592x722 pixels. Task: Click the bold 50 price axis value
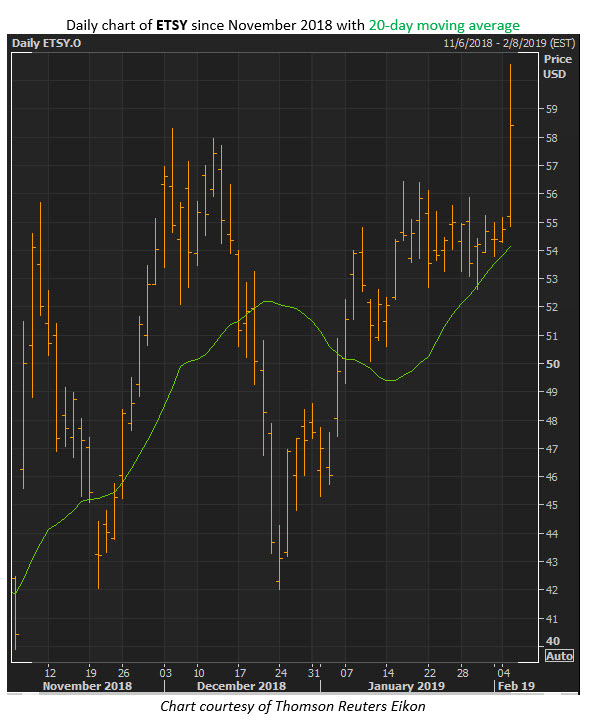[x=552, y=364]
